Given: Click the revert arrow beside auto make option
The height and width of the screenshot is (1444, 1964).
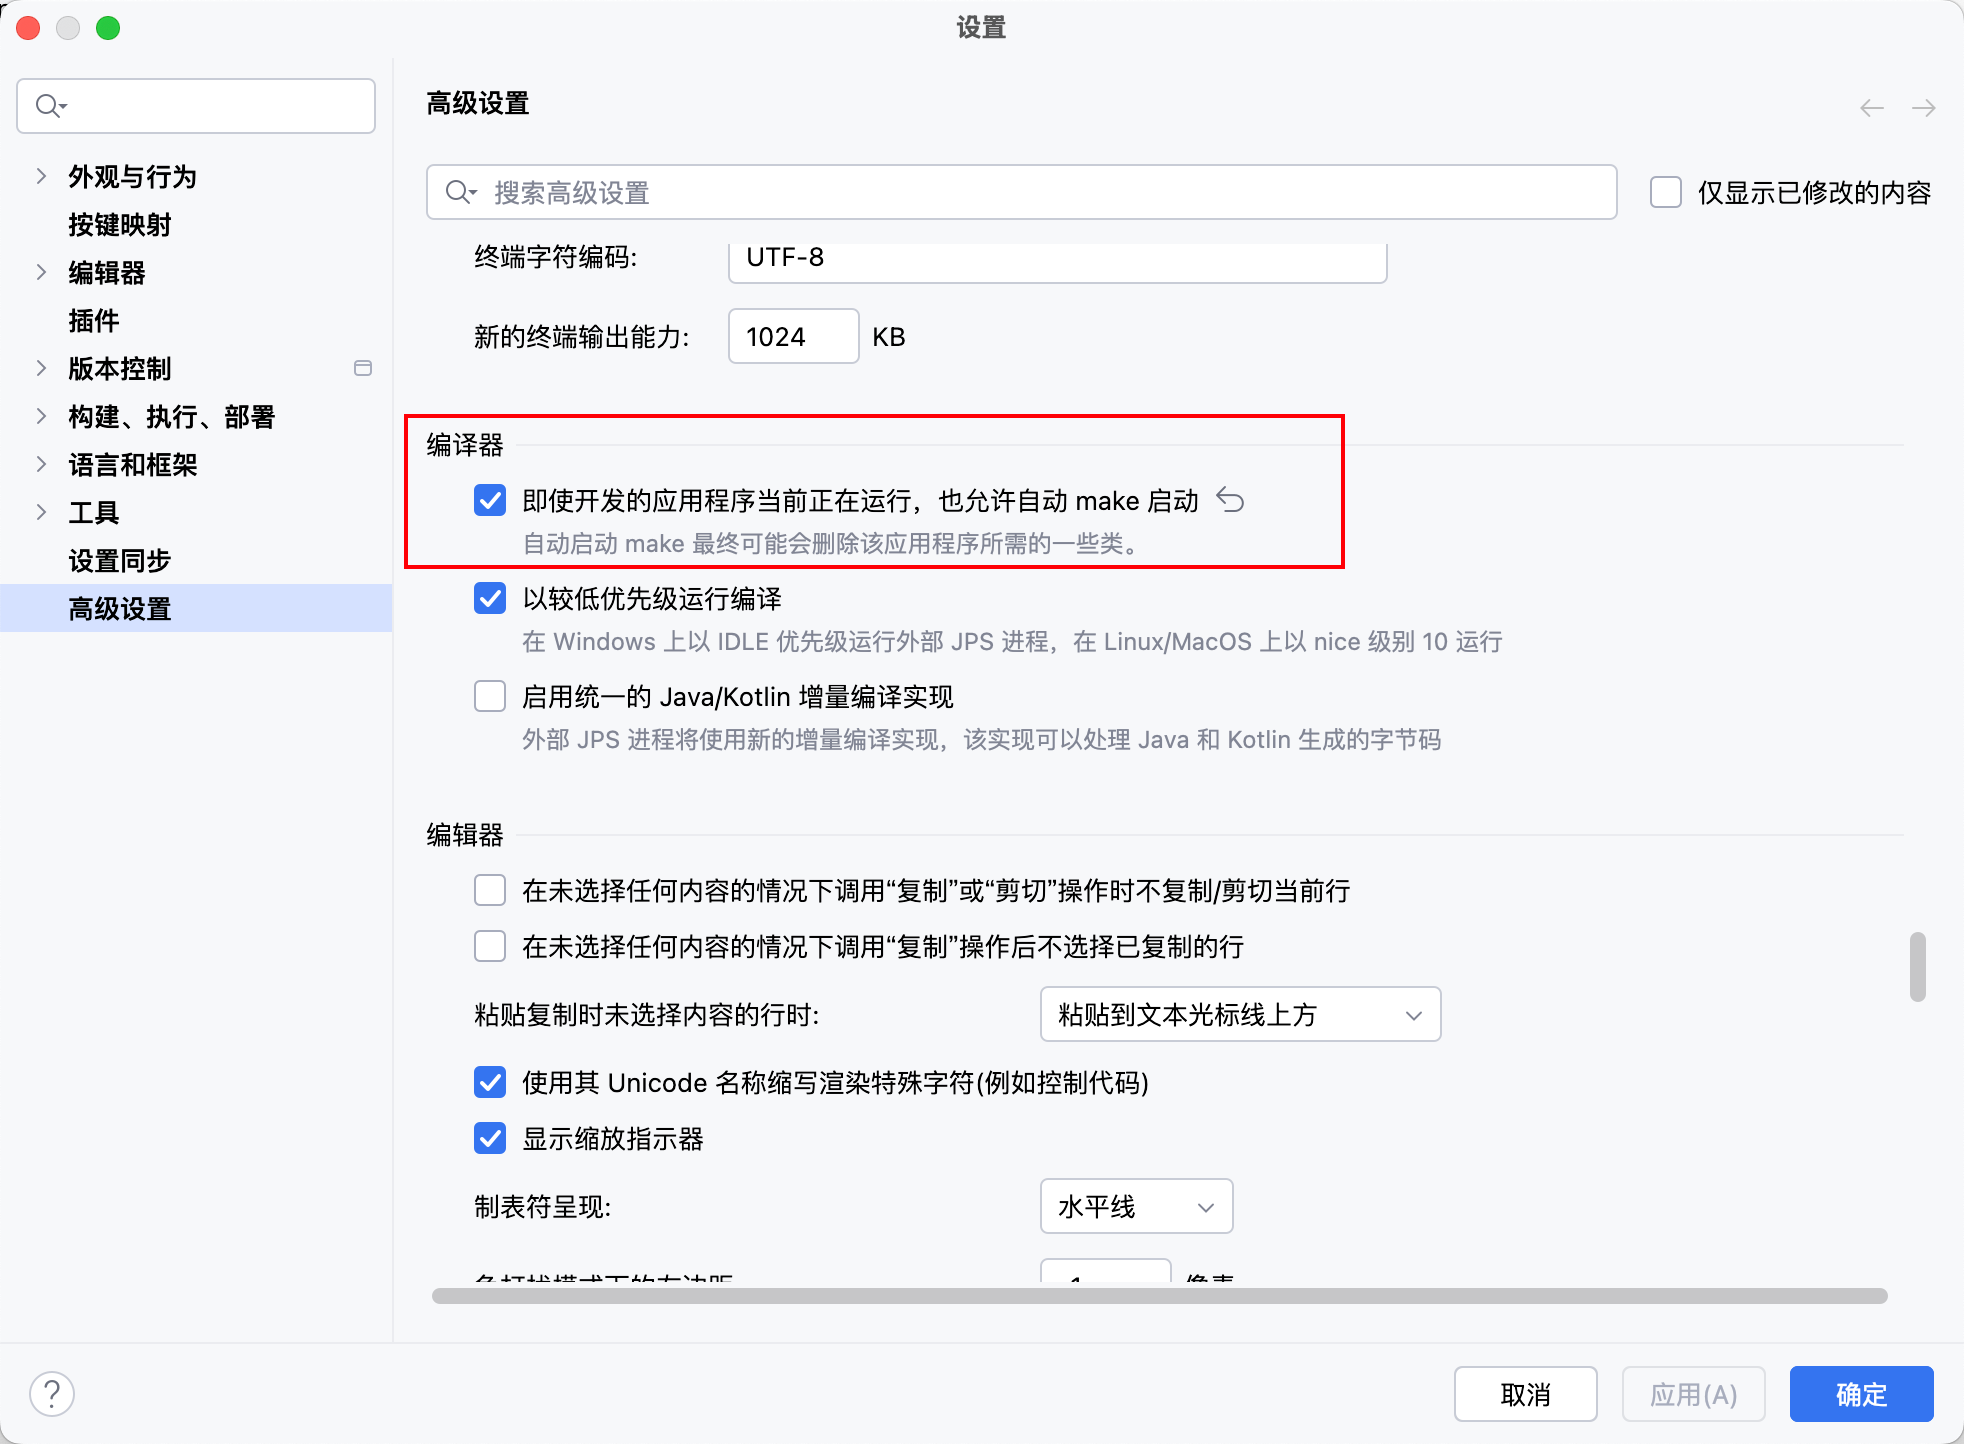Looking at the screenshot, I should coord(1230,500).
